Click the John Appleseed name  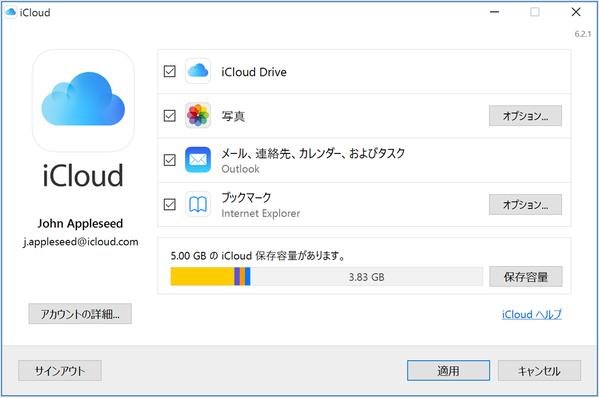(x=80, y=223)
